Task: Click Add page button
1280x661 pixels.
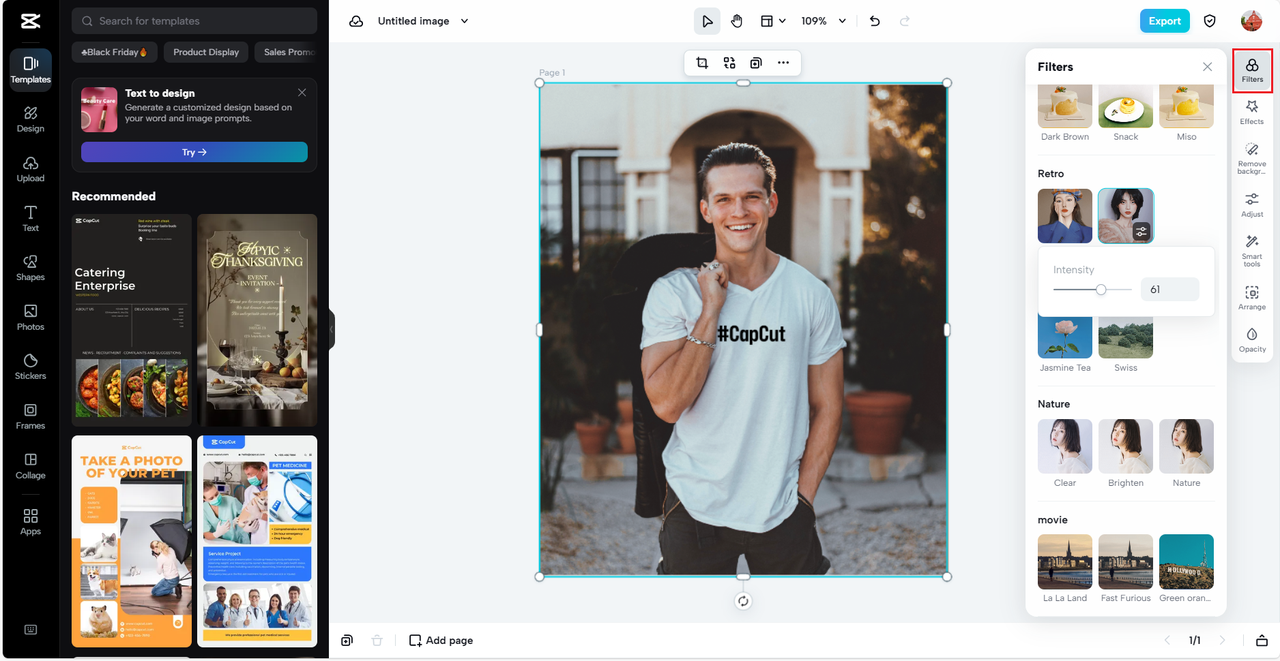Action: (x=441, y=640)
